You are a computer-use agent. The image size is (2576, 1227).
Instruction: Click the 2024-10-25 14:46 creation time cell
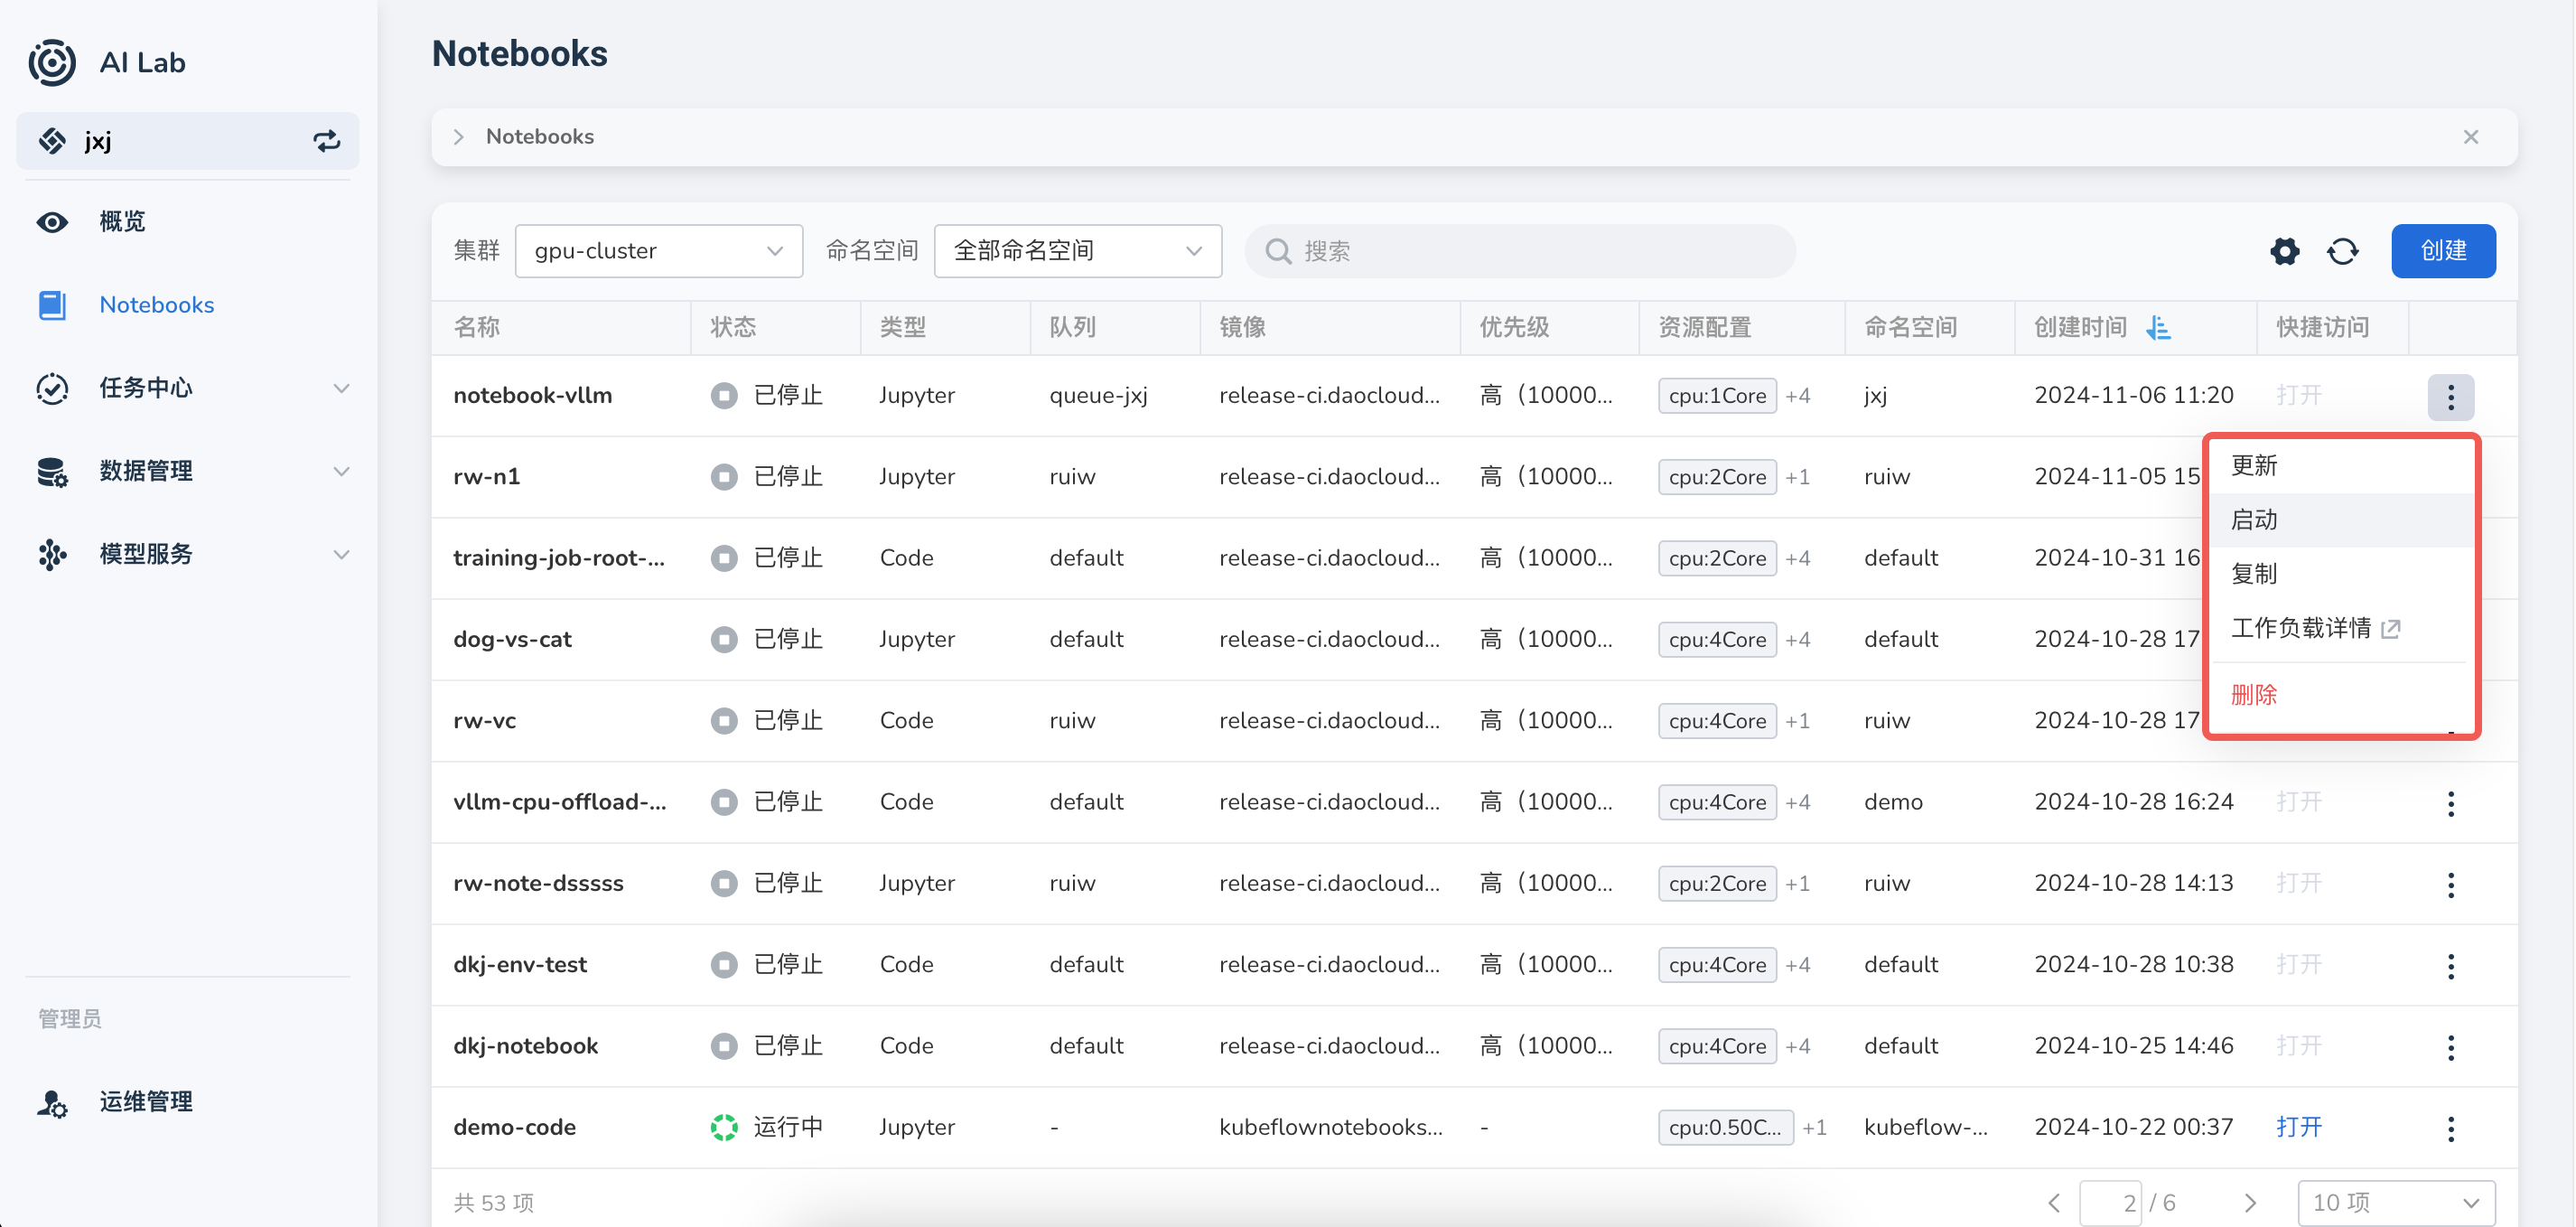(x=2133, y=1047)
